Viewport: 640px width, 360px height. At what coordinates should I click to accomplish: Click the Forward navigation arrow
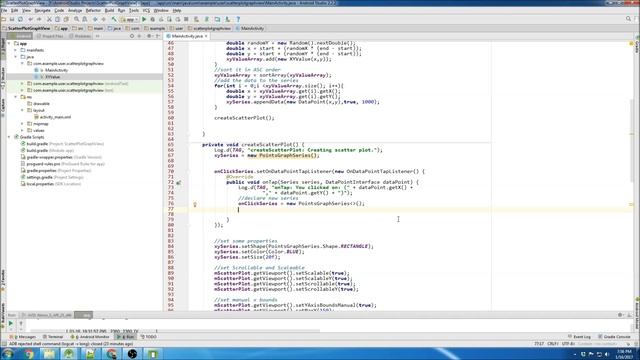coord(104,19)
